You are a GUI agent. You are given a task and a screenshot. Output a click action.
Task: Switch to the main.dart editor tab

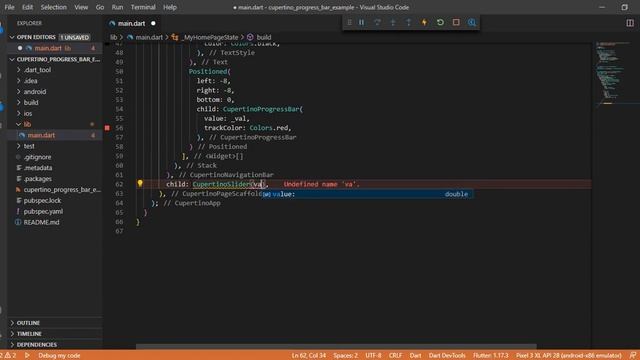pos(131,23)
